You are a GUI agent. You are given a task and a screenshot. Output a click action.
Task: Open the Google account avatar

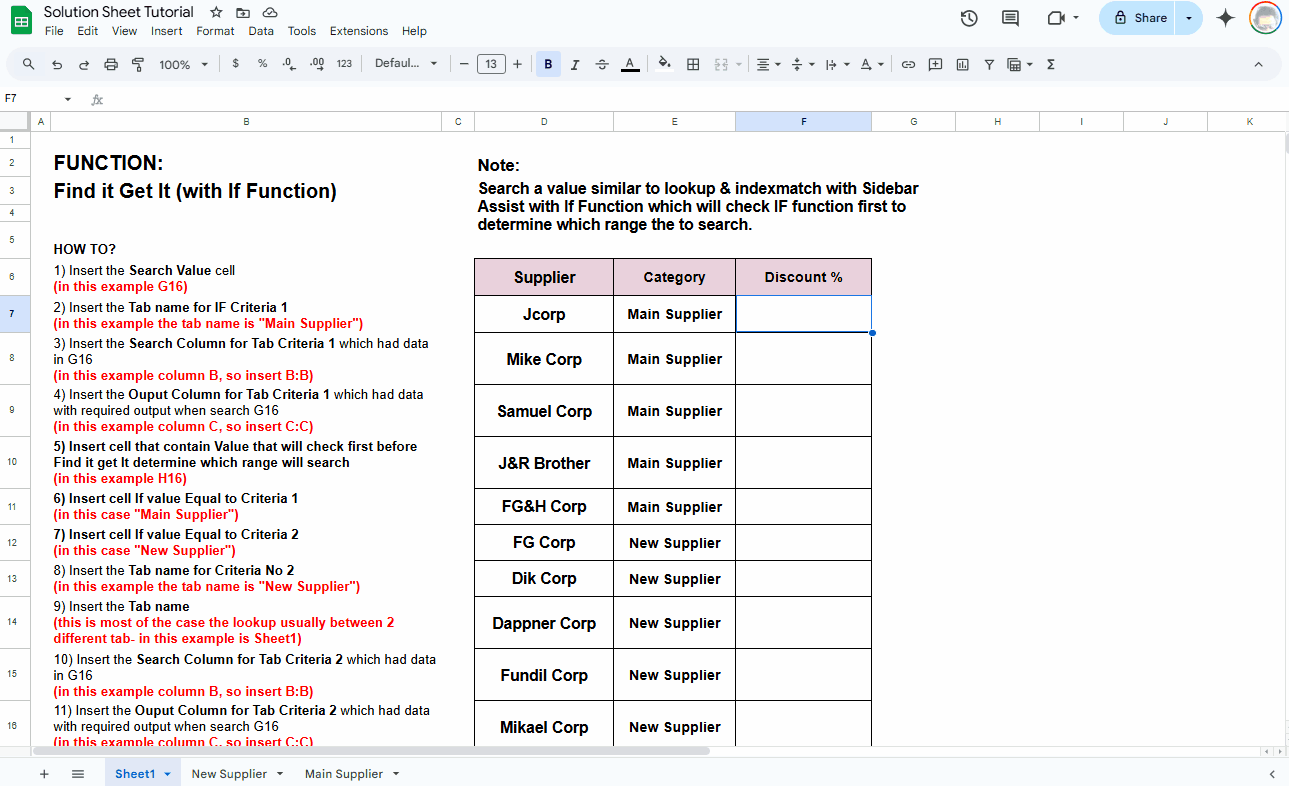click(x=1265, y=18)
